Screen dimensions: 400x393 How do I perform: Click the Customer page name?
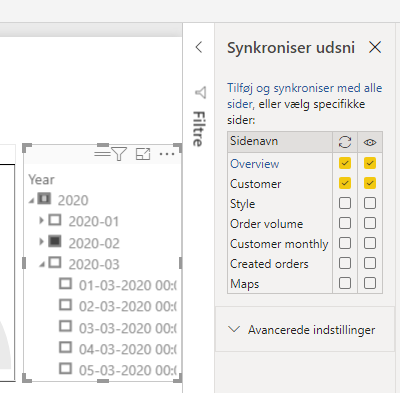coord(256,184)
